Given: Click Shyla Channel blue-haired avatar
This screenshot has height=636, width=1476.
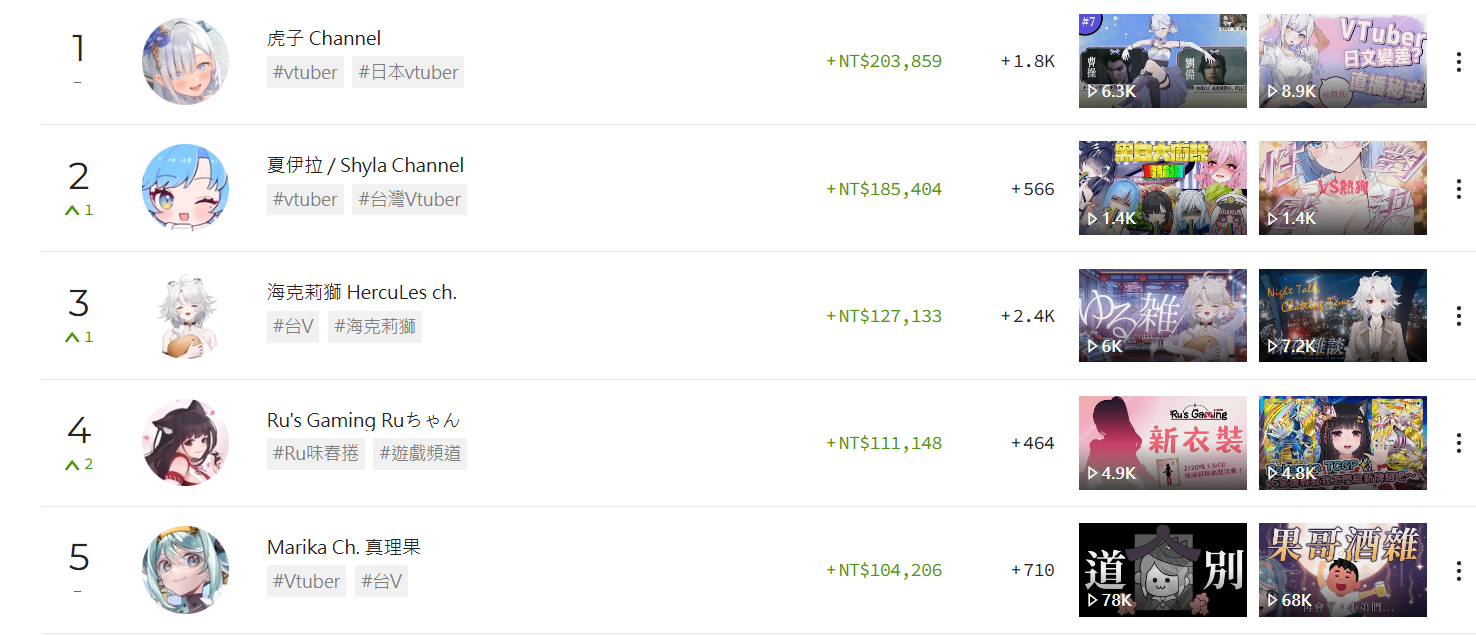Looking at the screenshot, I should click(185, 188).
